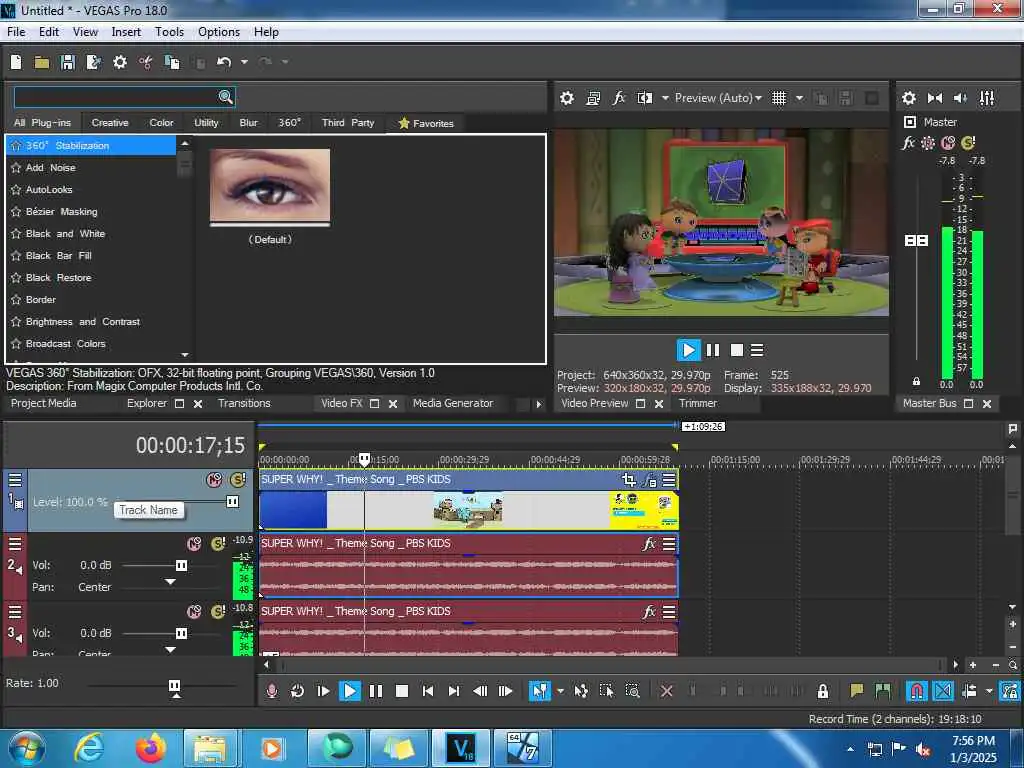The width and height of the screenshot is (1024, 768).
Task: Open a project with the folder icon
Action: click(x=42, y=62)
